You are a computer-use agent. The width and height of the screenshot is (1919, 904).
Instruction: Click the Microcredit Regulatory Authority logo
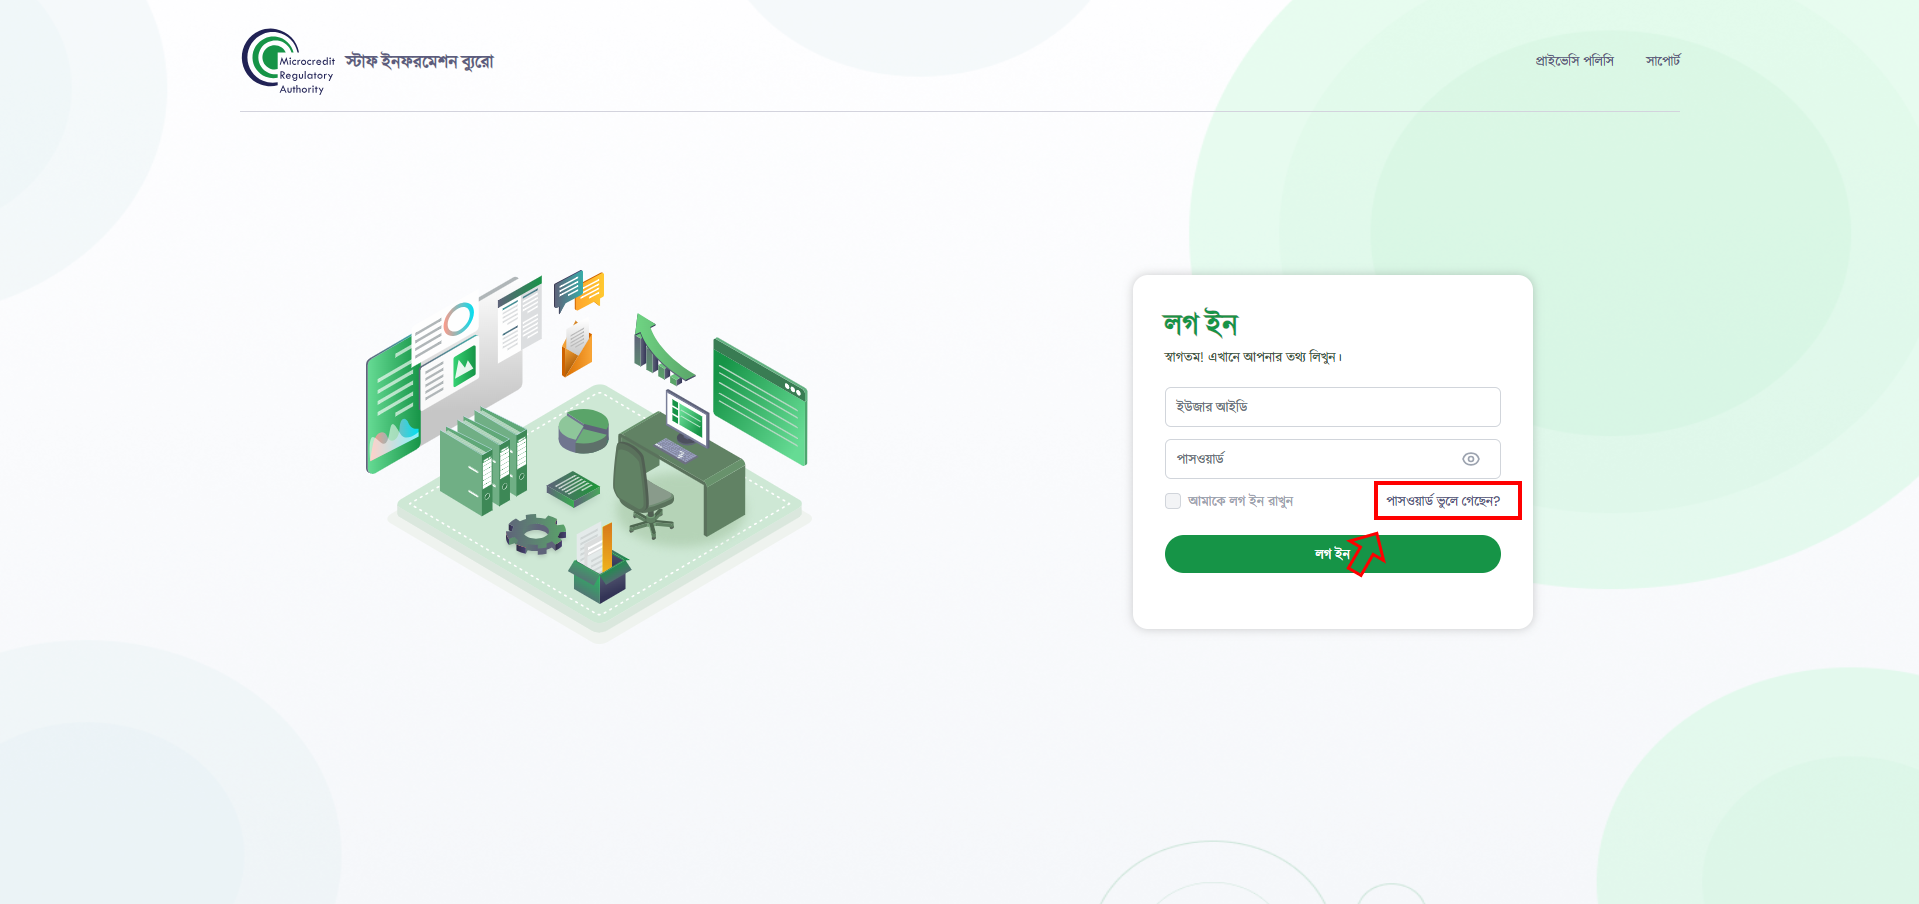click(288, 61)
